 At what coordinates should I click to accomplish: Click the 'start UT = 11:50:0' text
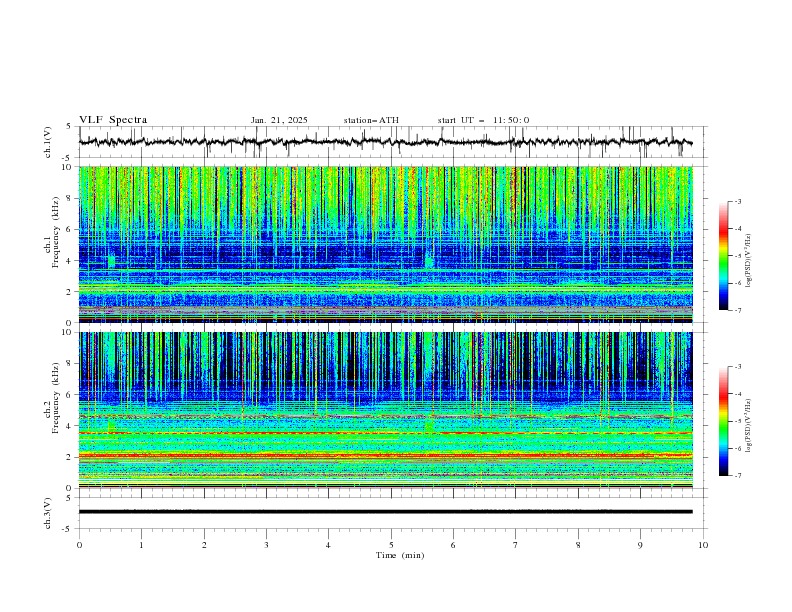coord(483,120)
